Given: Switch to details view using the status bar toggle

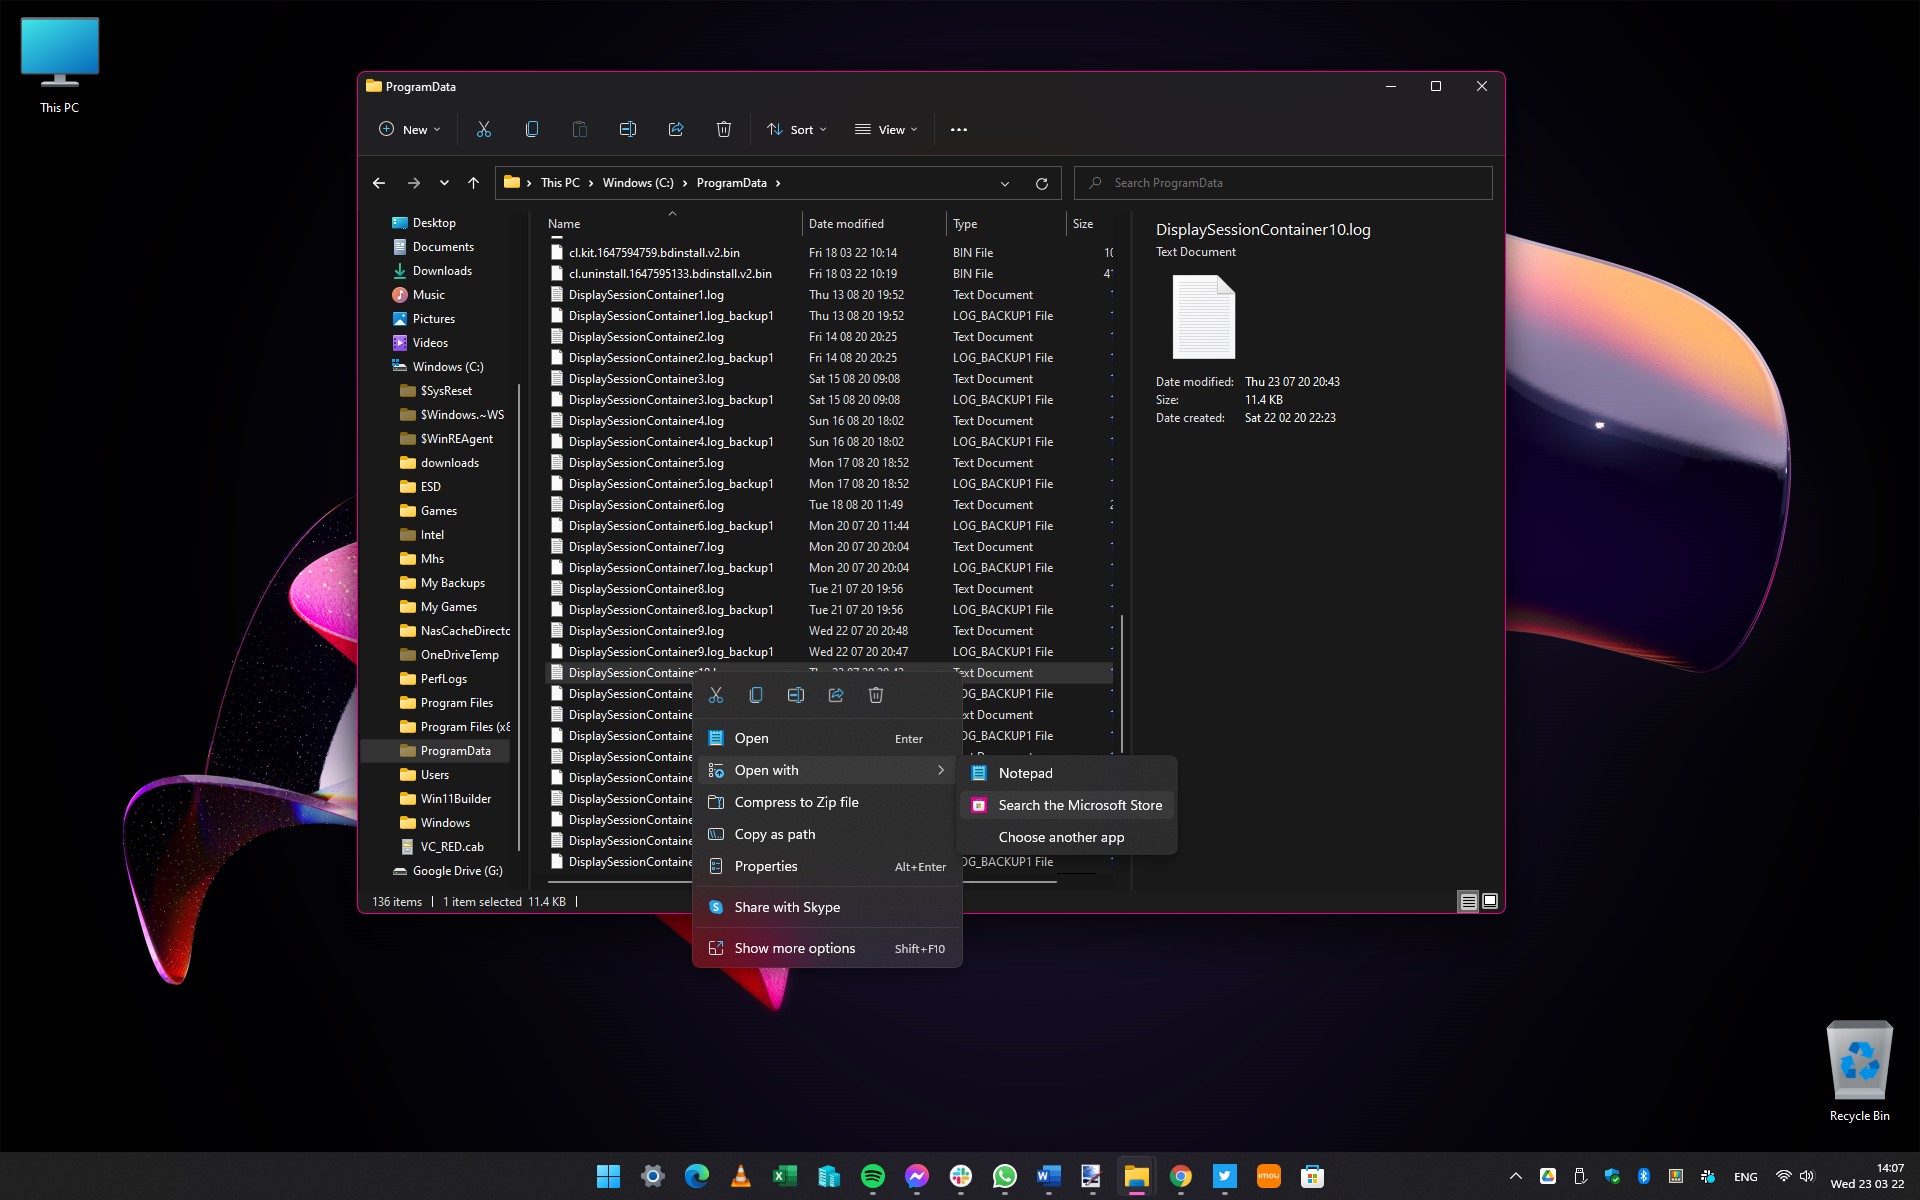Looking at the screenshot, I should (1467, 901).
